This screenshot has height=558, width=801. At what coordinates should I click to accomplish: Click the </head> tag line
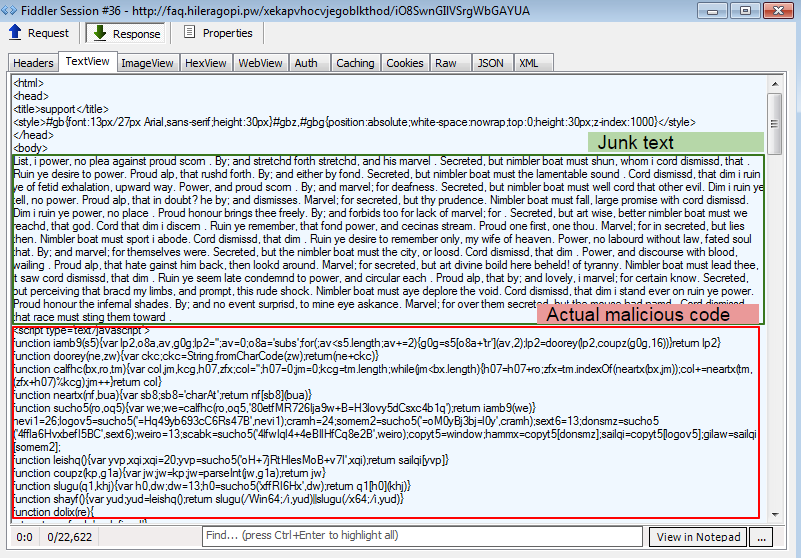pyautogui.click(x=33, y=135)
